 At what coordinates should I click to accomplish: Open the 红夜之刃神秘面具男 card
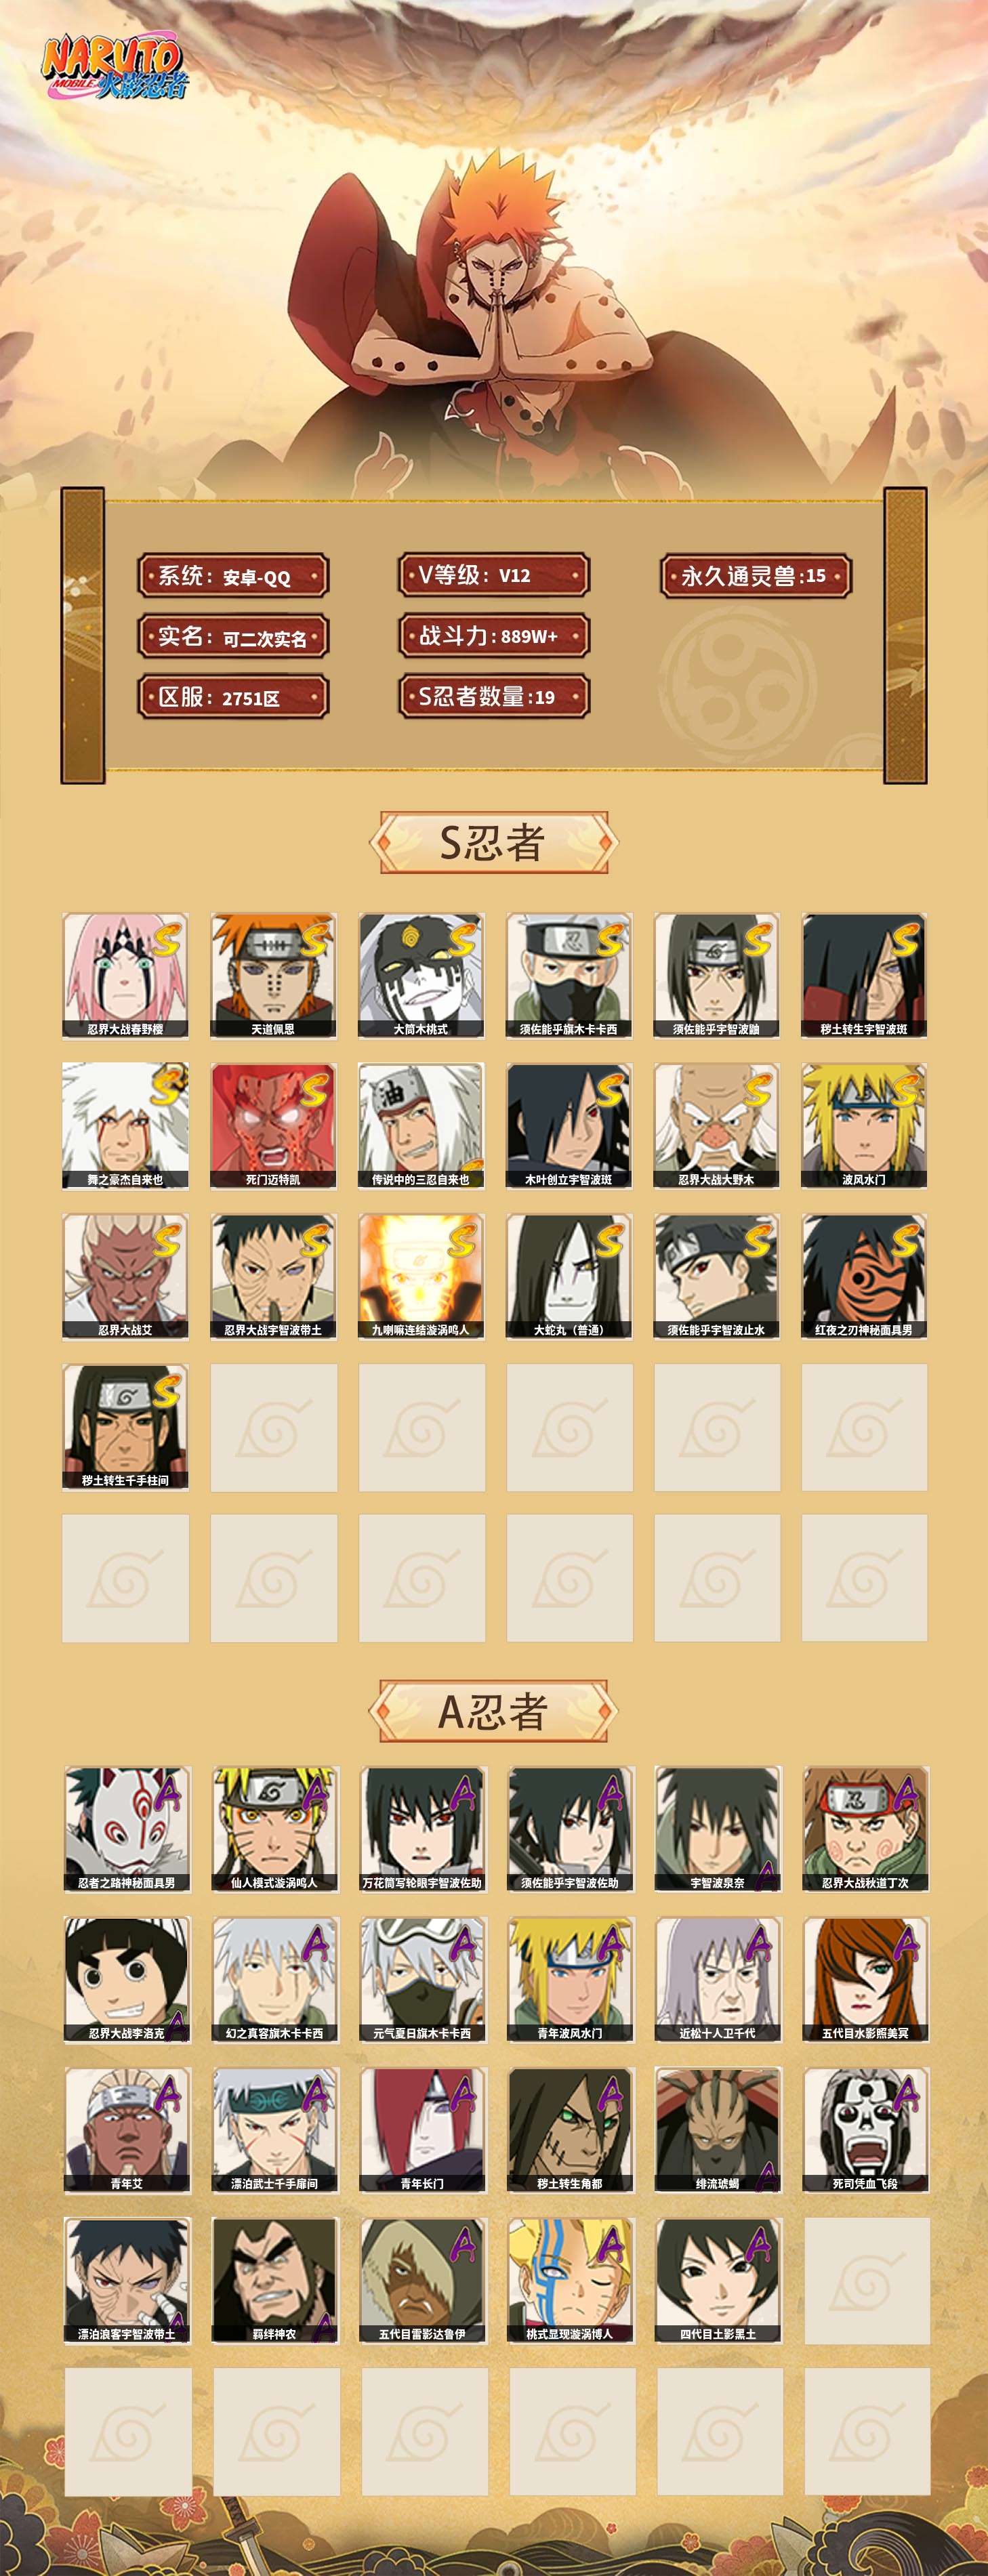tap(864, 1276)
